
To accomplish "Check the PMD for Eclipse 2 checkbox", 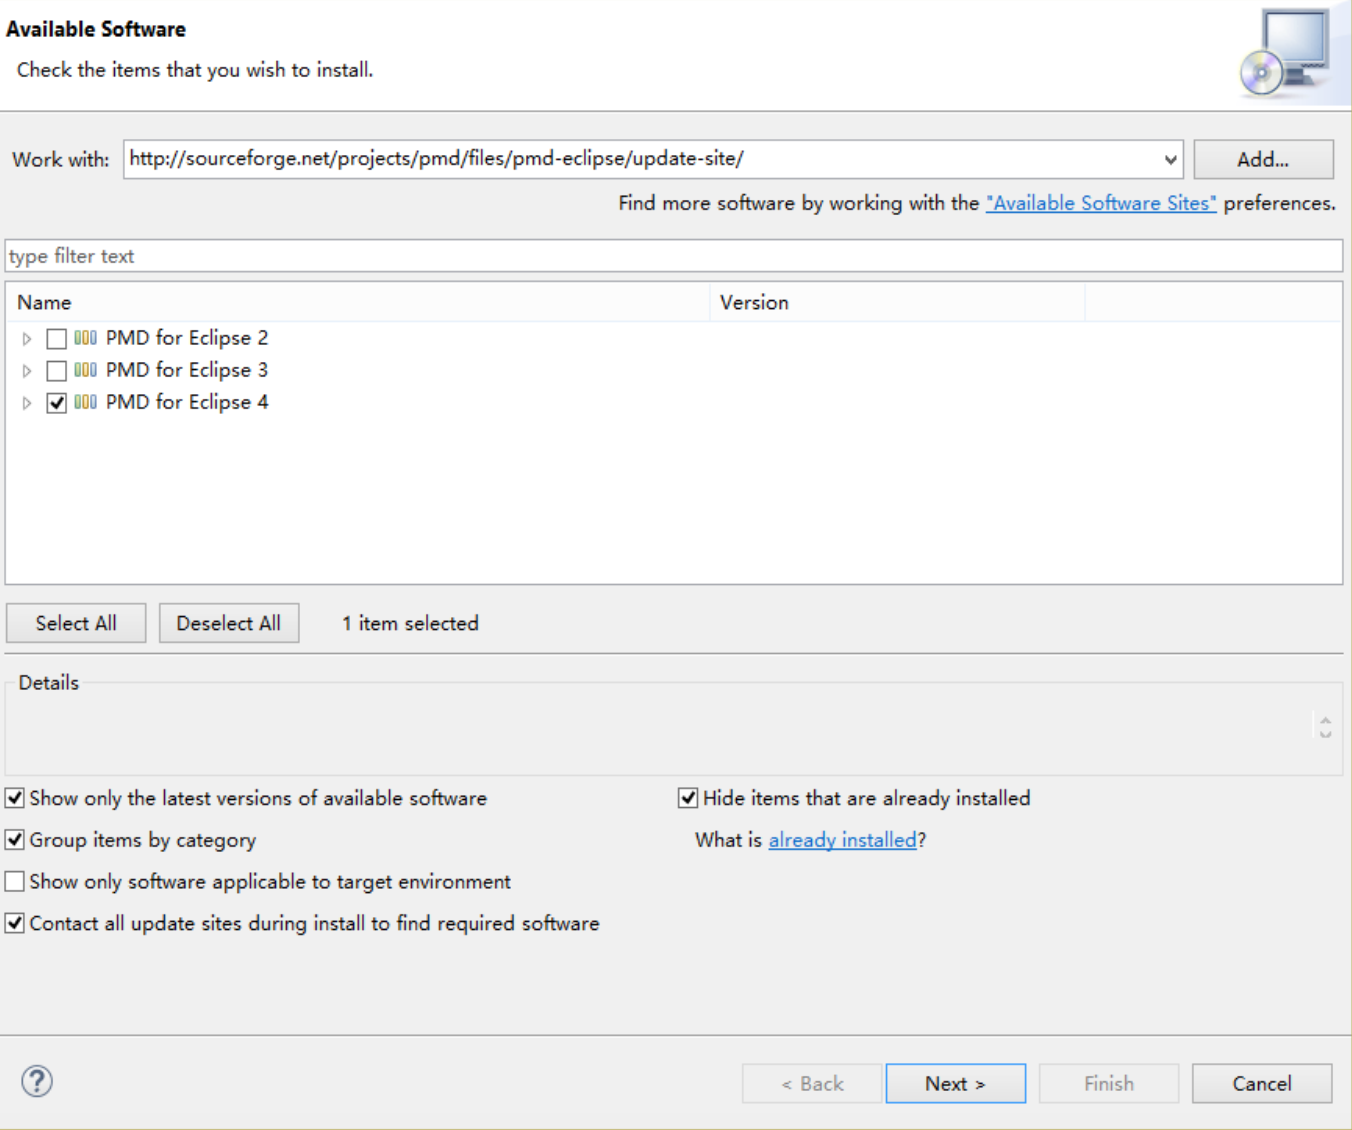I will (57, 339).
